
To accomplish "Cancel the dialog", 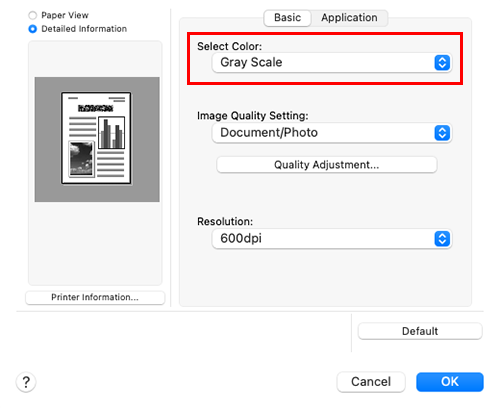I will coord(371,382).
